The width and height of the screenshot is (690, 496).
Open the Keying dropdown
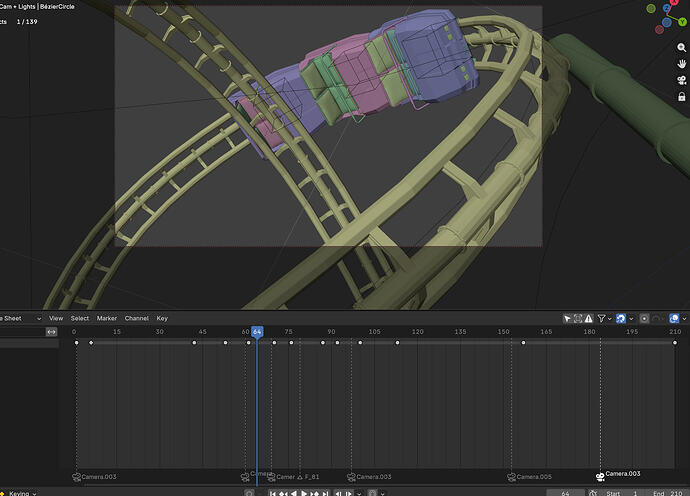22,493
